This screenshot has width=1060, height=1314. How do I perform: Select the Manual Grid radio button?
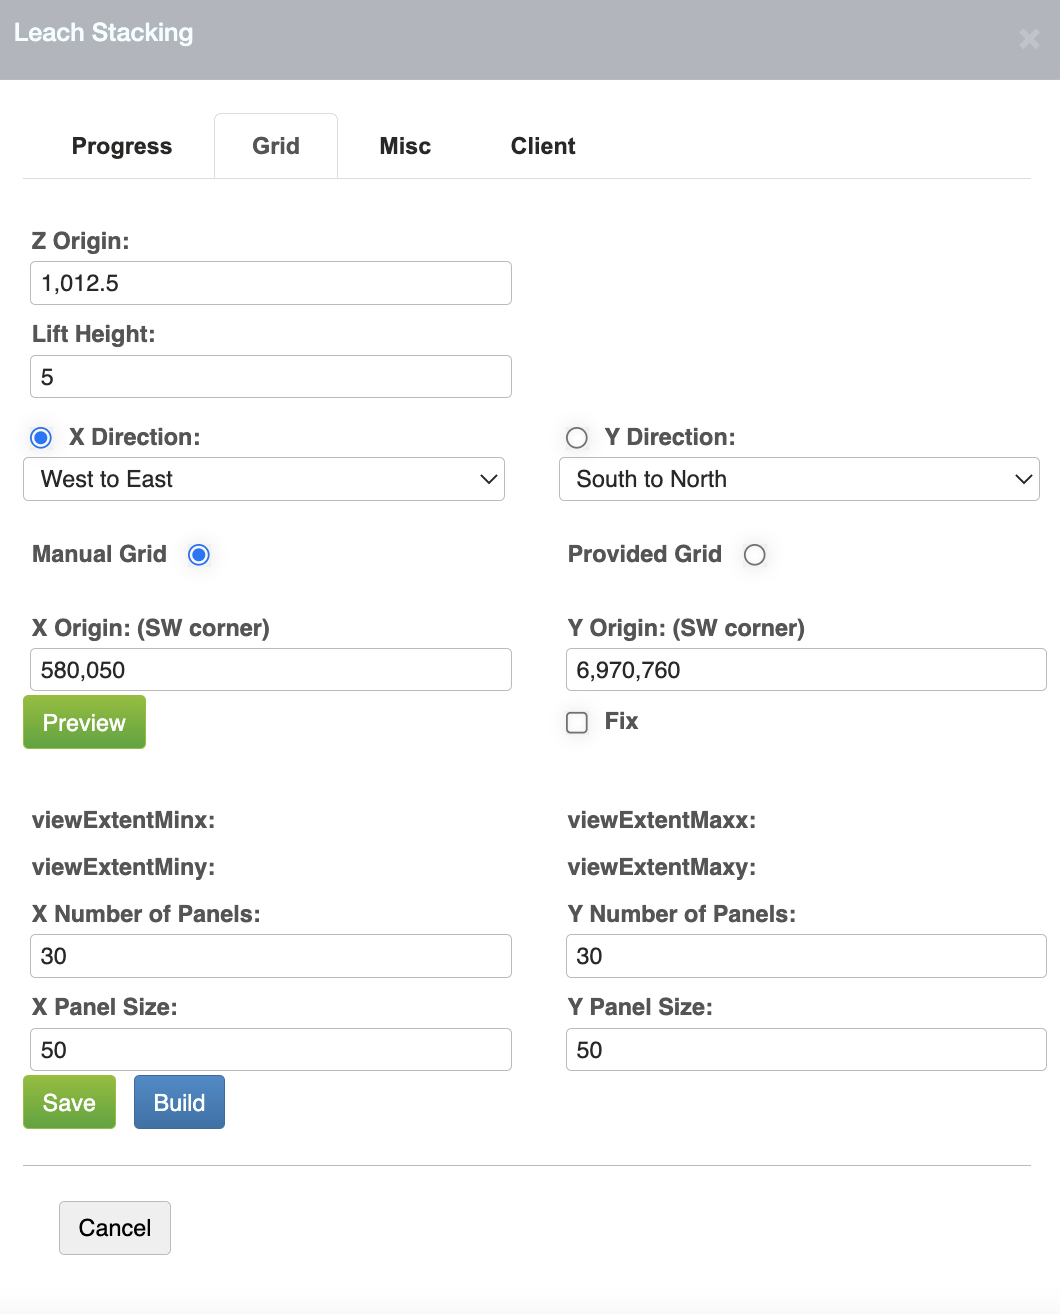tap(198, 554)
